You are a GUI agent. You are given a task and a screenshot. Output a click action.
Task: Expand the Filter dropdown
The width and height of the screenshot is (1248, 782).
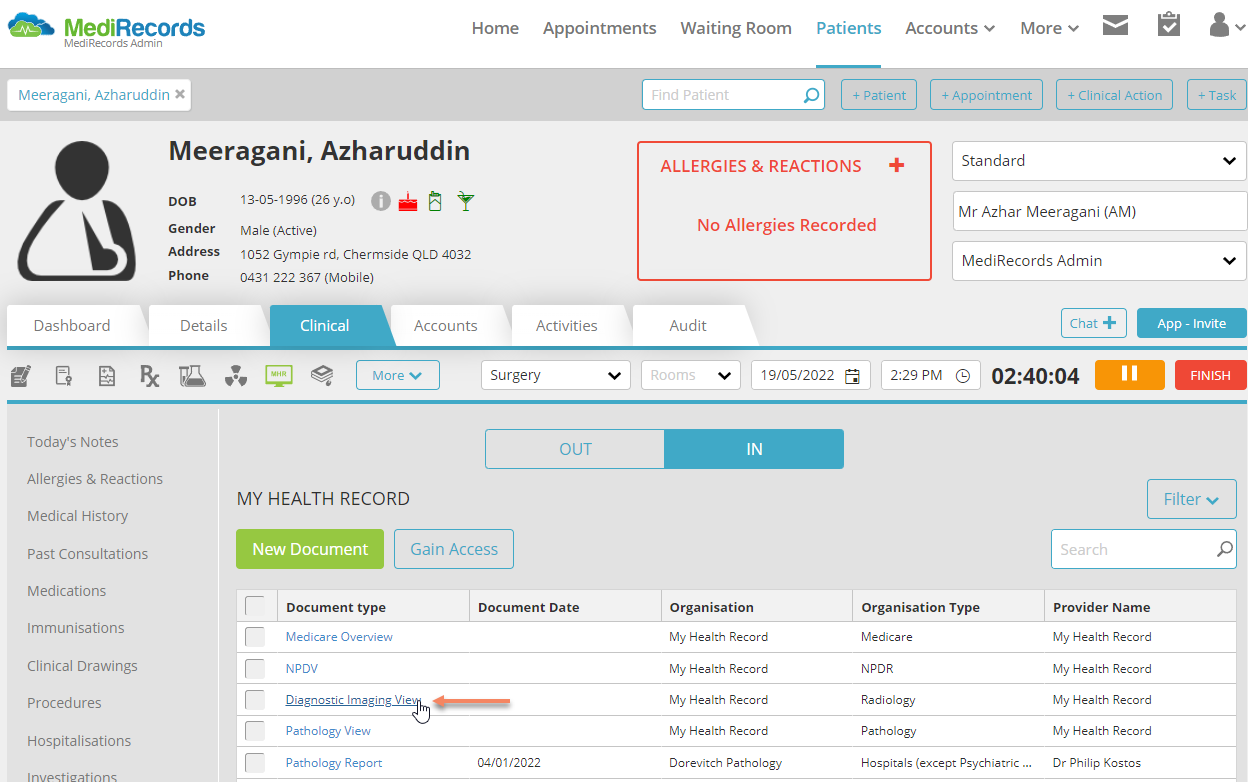pyautogui.click(x=1191, y=499)
